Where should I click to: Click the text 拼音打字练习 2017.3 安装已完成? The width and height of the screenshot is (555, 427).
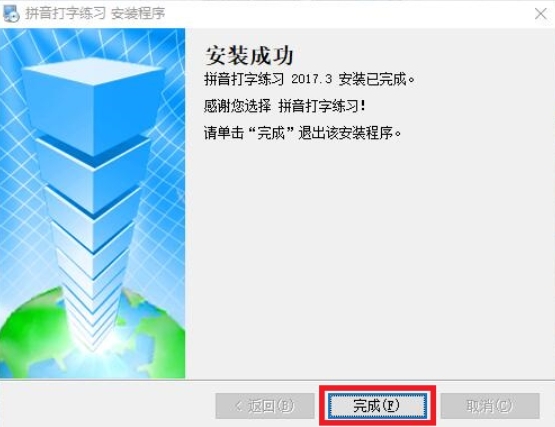[x=309, y=79]
